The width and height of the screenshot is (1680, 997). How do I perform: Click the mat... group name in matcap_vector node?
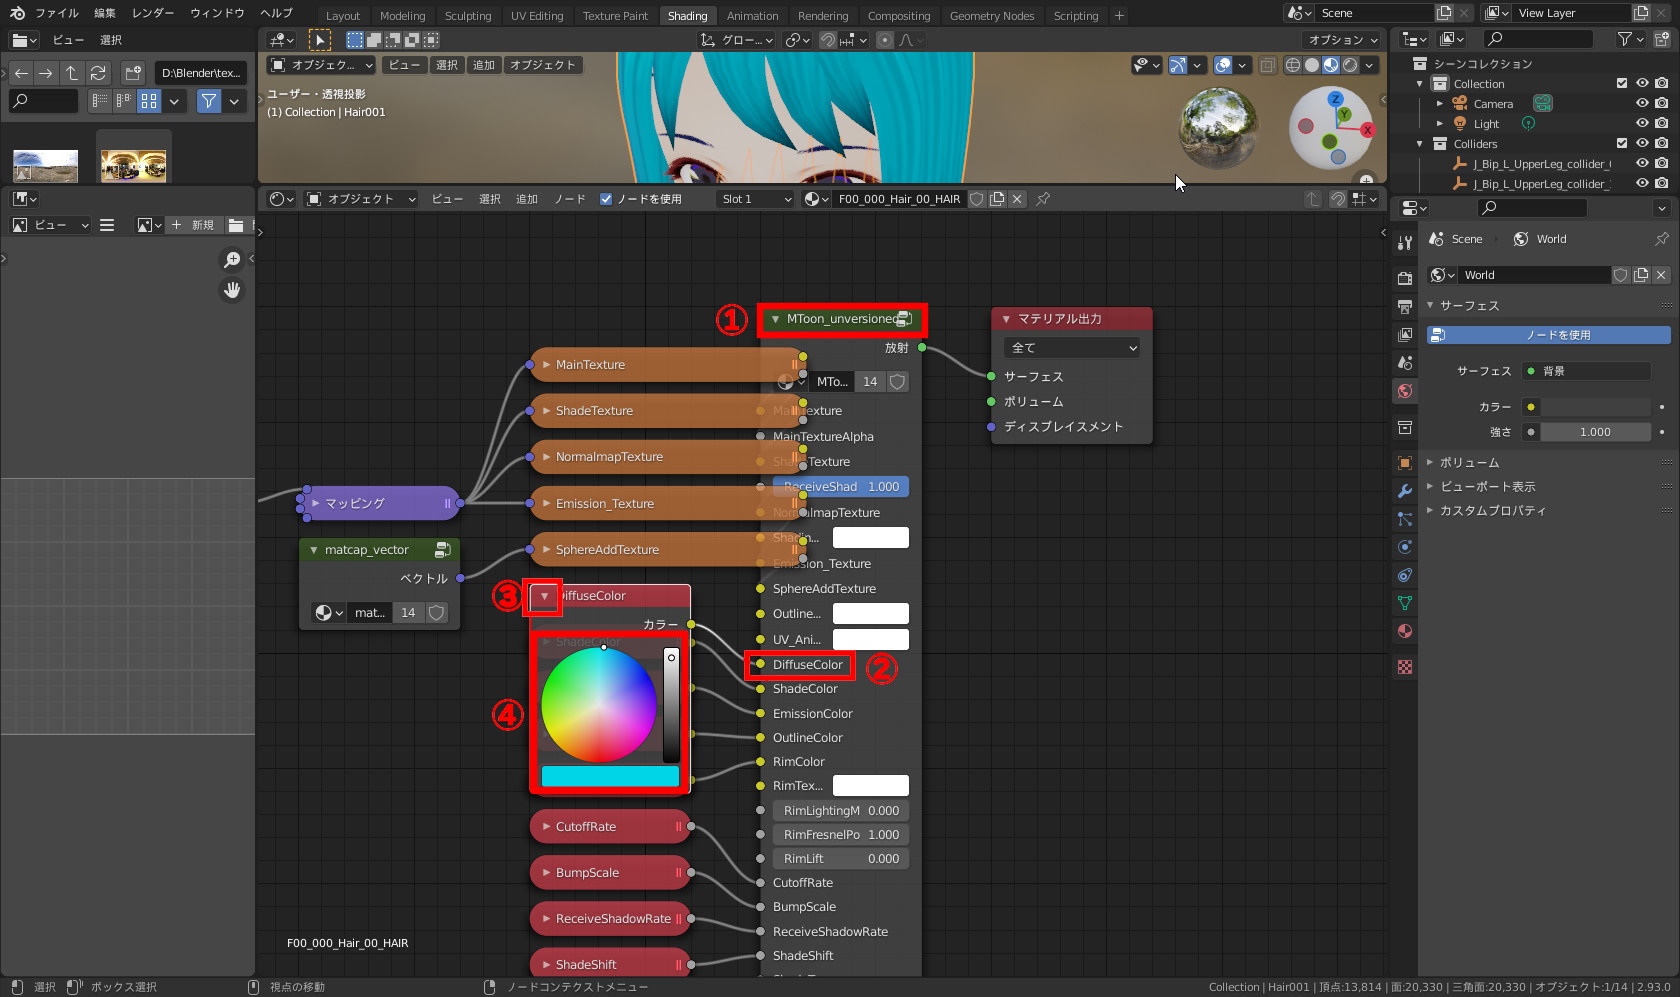tap(369, 613)
